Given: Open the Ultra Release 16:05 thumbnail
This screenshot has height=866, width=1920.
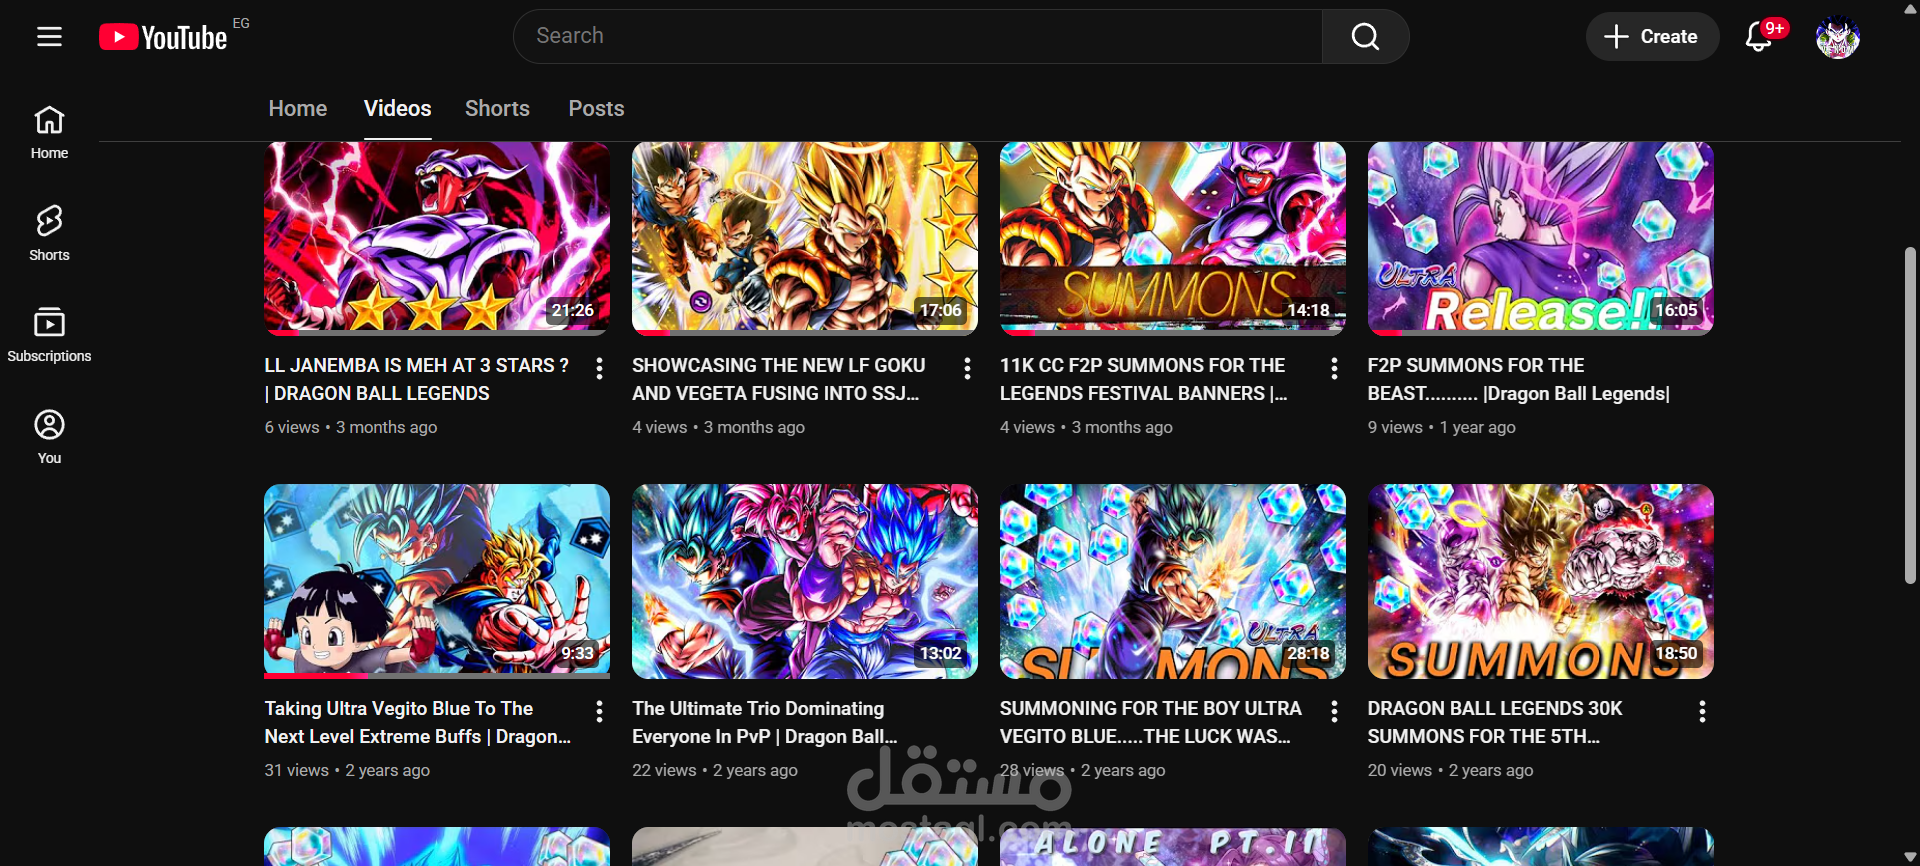Looking at the screenshot, I should 1541,238.
